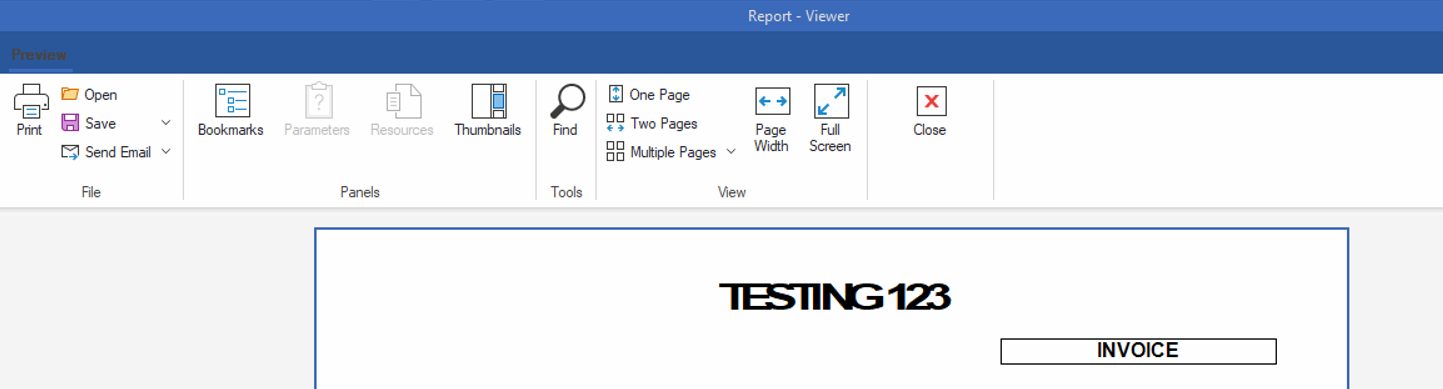The image size is (1443, 389).
Task: Click the grayed-out Resources panel icon
Action: 403,101
